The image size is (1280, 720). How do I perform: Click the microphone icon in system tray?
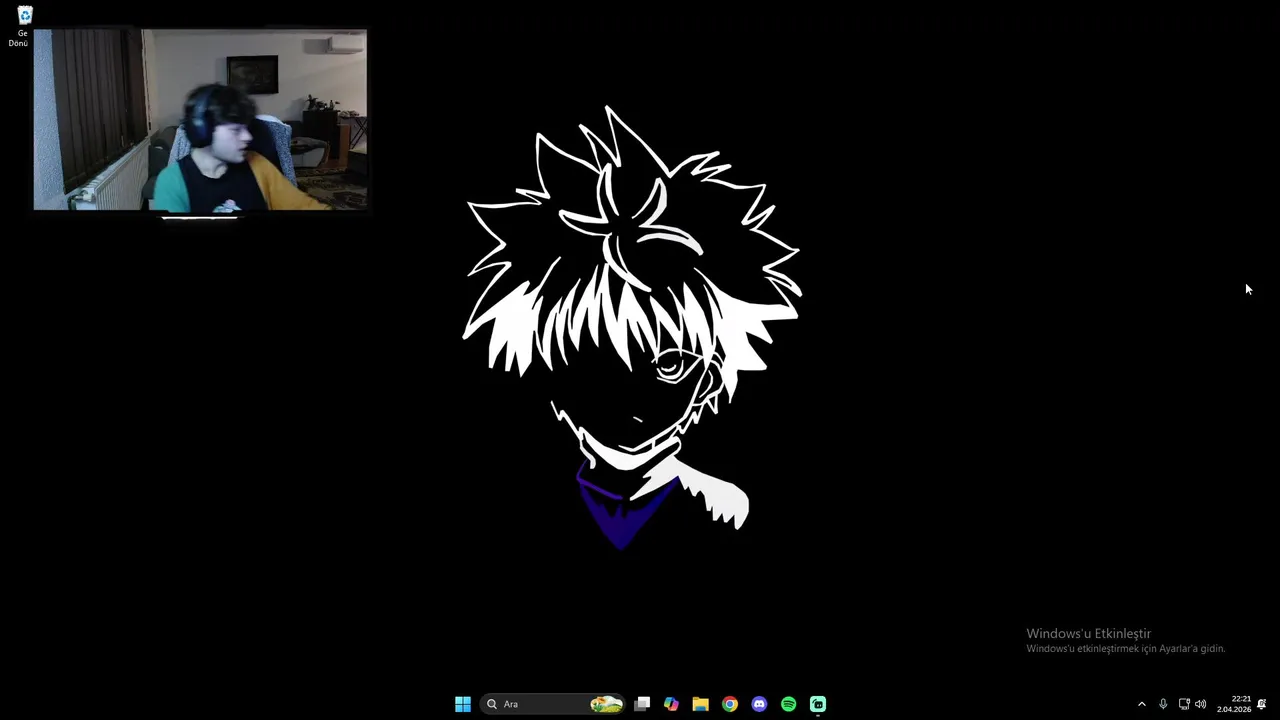[1163, 704]
